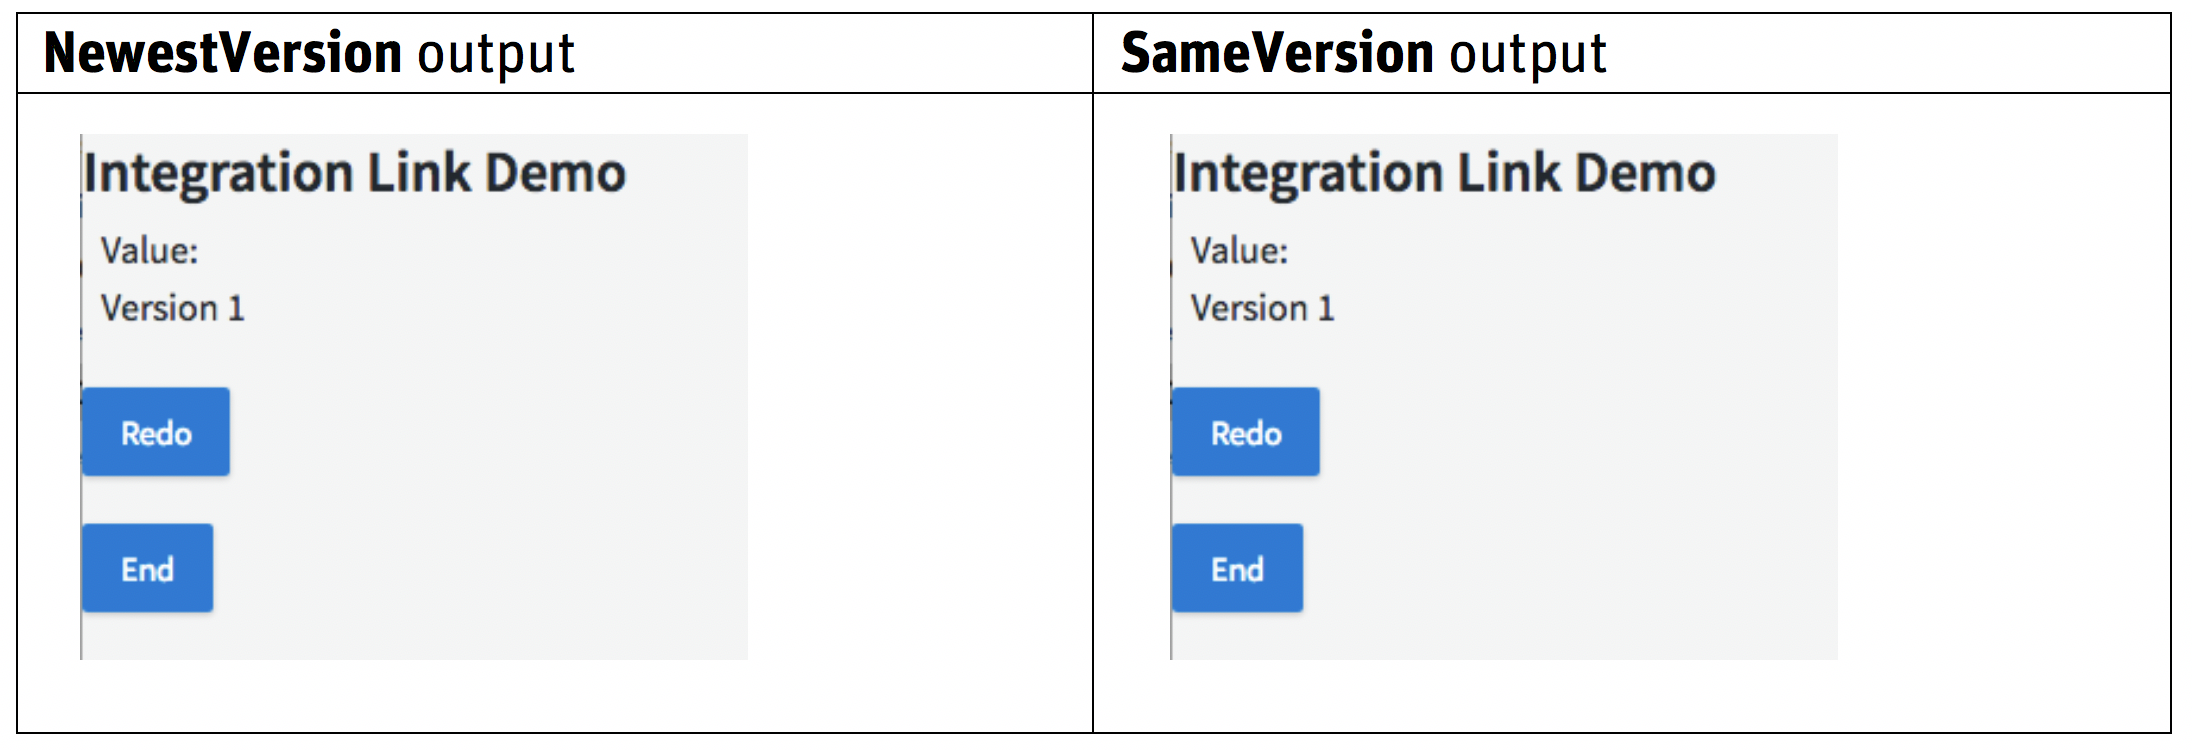Click the Integration Link Demo heading on the left

tap(357, 171)
